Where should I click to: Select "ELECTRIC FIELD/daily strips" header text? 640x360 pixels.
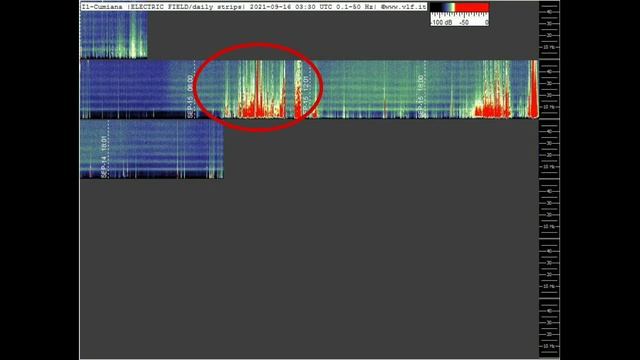pos(187,7)
